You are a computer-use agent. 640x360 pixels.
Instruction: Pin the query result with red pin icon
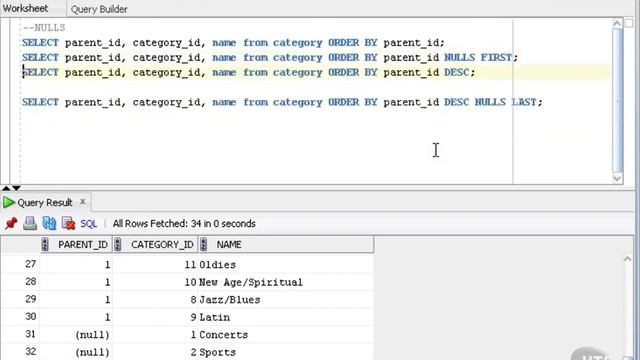coord(11,223)
